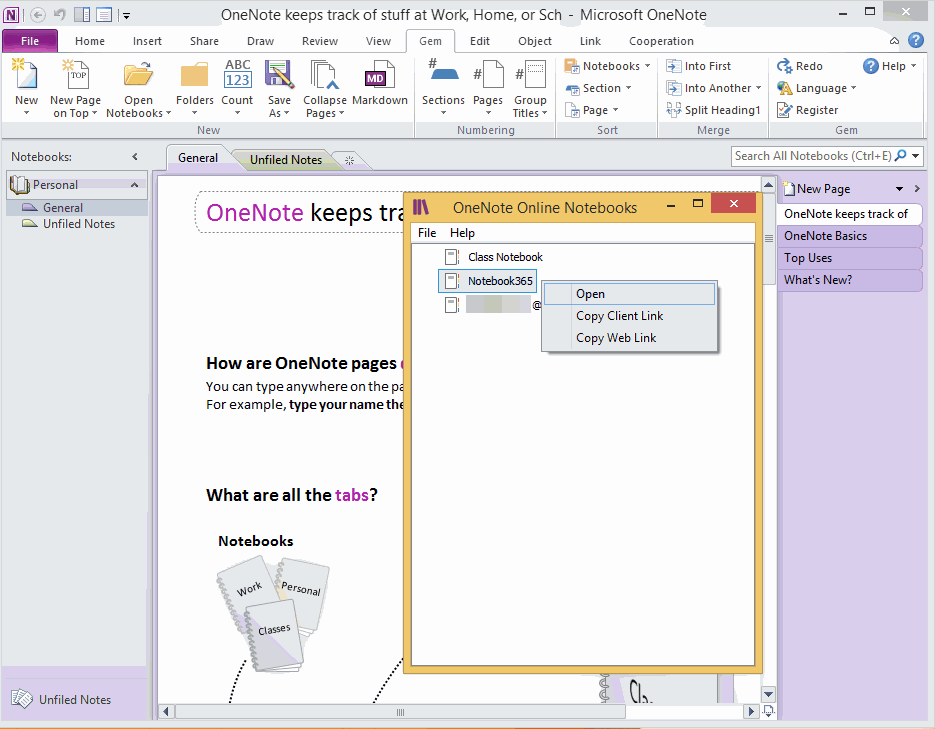
Task: Click the Back arrow in quick access toolbar
Action: (38, 15)
